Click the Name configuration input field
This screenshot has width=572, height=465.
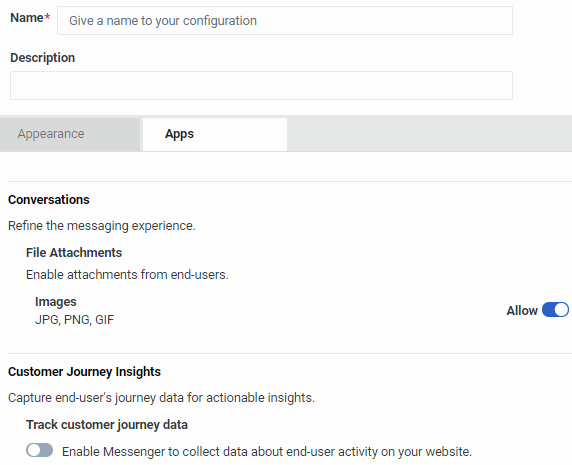pyautogui.click(x=285, y=20)
